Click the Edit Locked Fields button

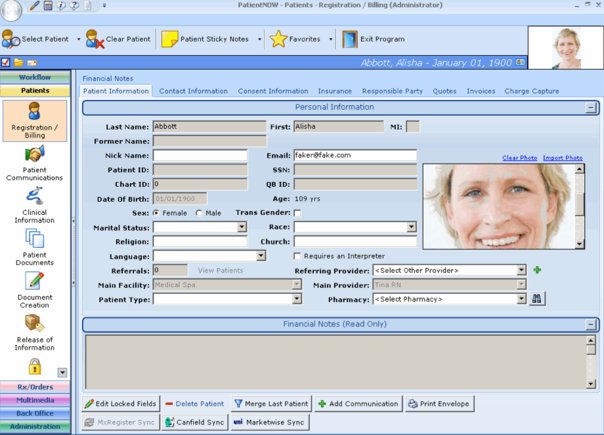click(x=119, y=404)
